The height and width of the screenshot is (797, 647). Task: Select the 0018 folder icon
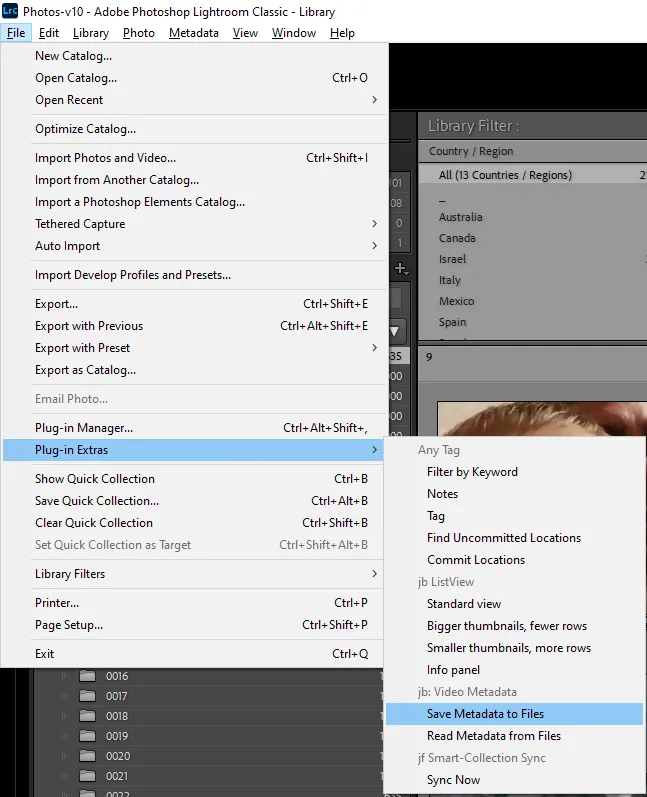(x=87, y=716)
